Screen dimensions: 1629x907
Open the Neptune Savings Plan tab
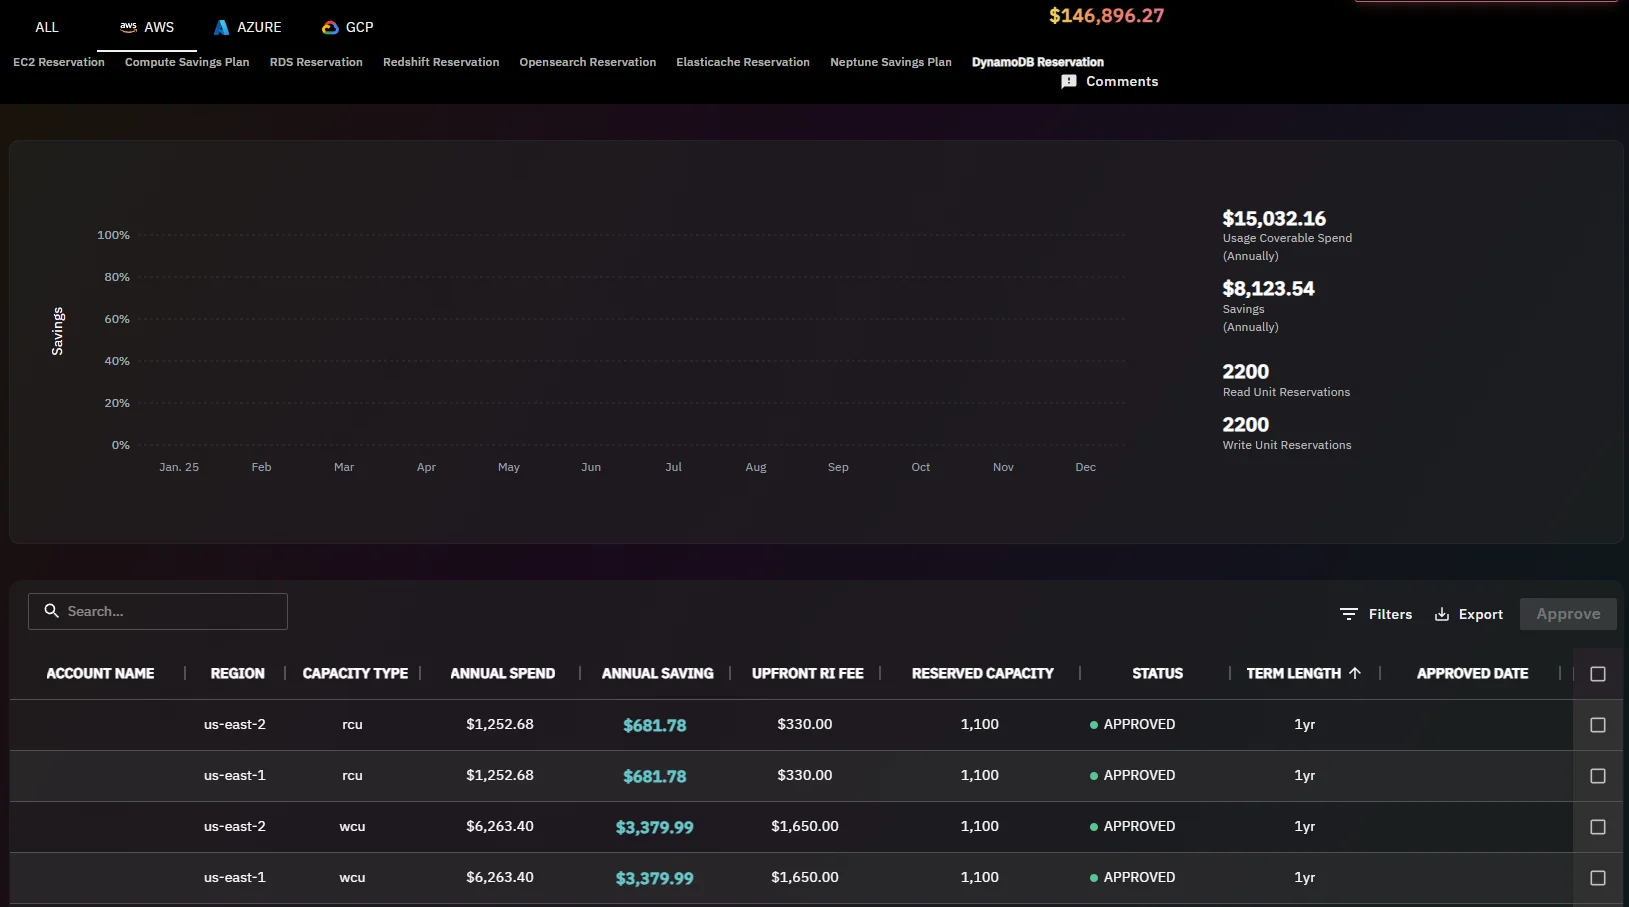(x=891, y=62)
